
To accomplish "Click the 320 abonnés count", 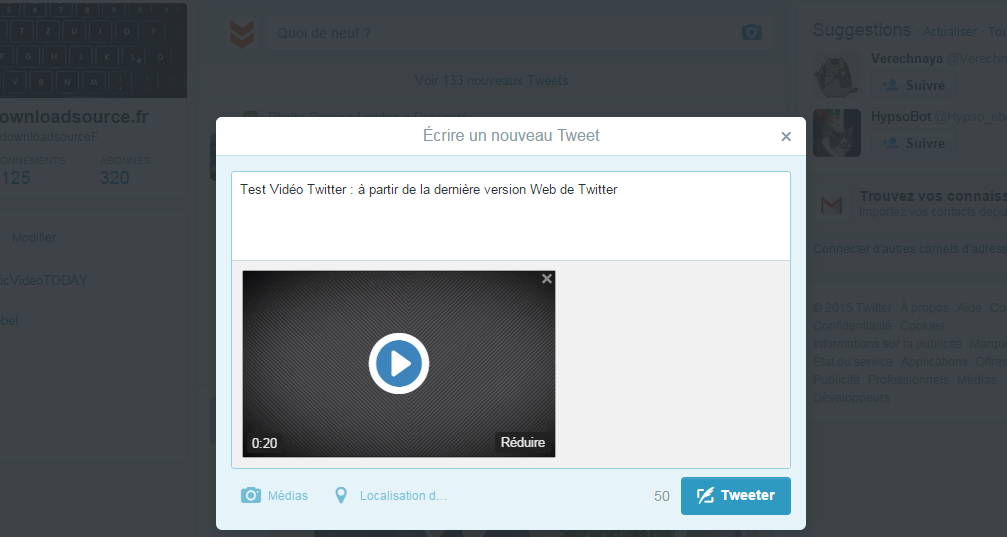I will pyautogui.click(x=114, y=178).
